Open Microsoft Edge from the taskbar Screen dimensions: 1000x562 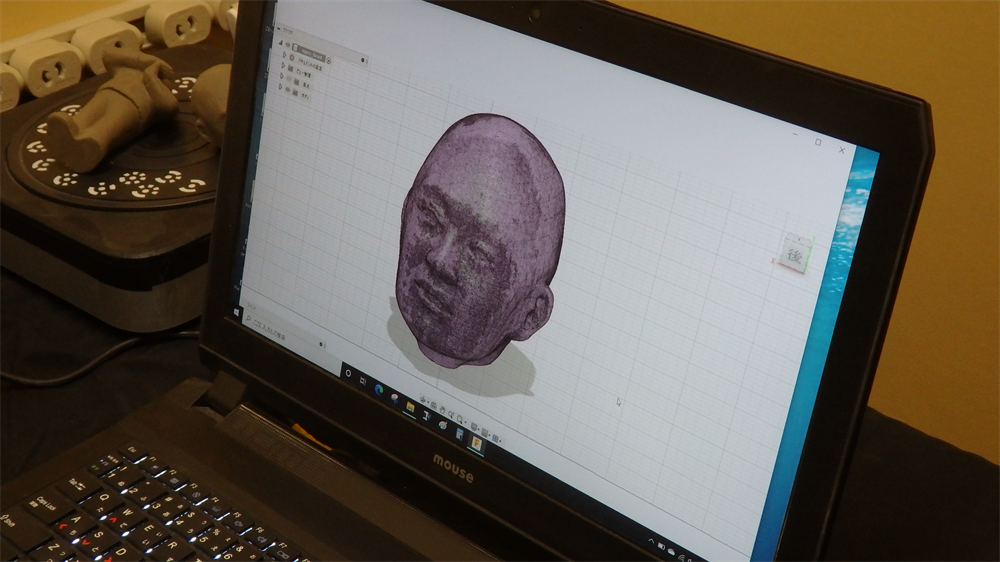pos(379,388)
